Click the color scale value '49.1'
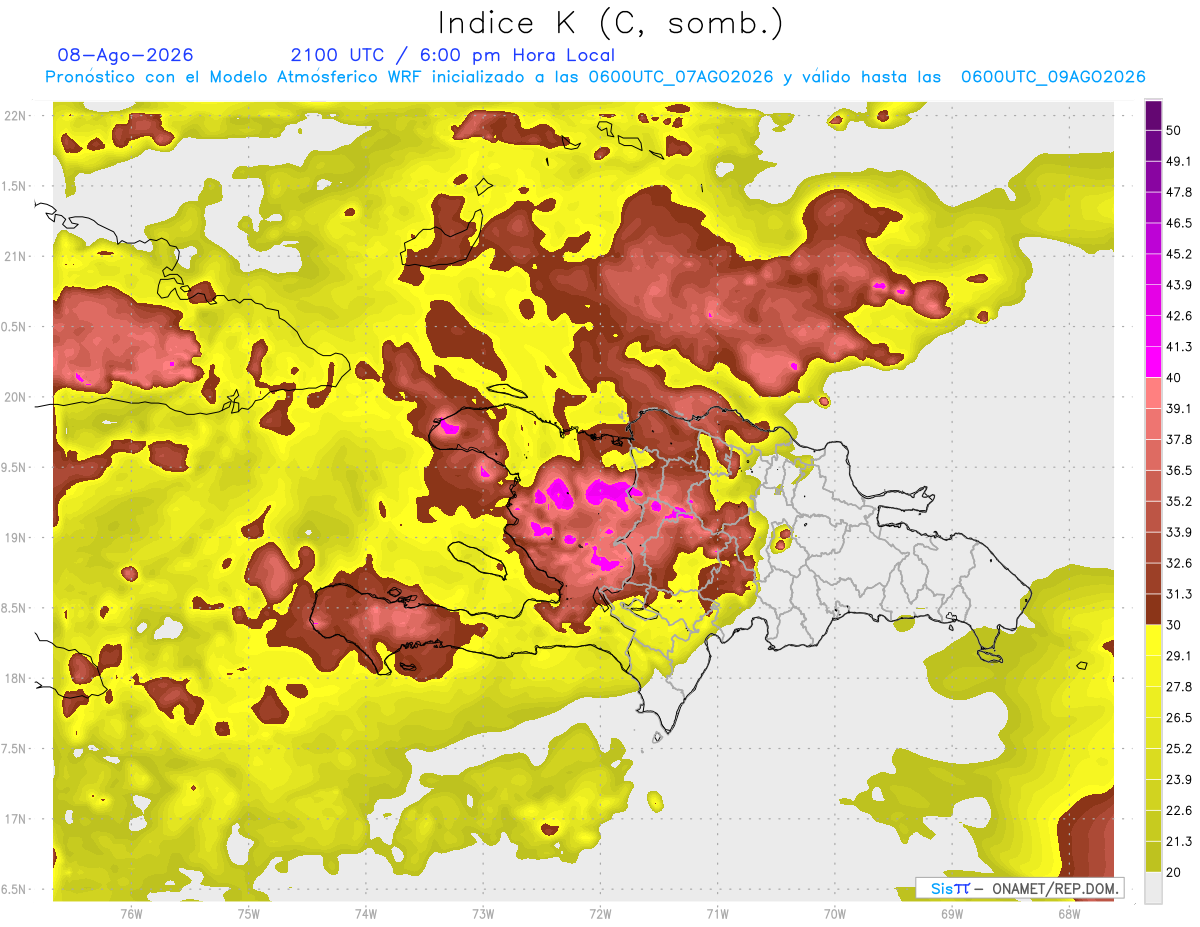Screen dimensions: 1200x927 click(x=1179, y=161)
